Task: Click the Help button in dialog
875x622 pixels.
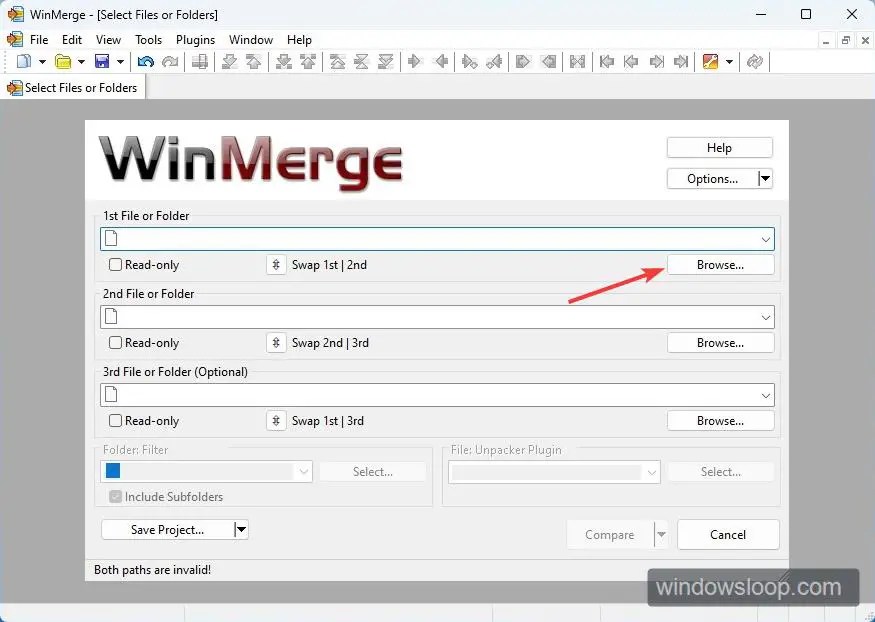Action: point(719,148)
